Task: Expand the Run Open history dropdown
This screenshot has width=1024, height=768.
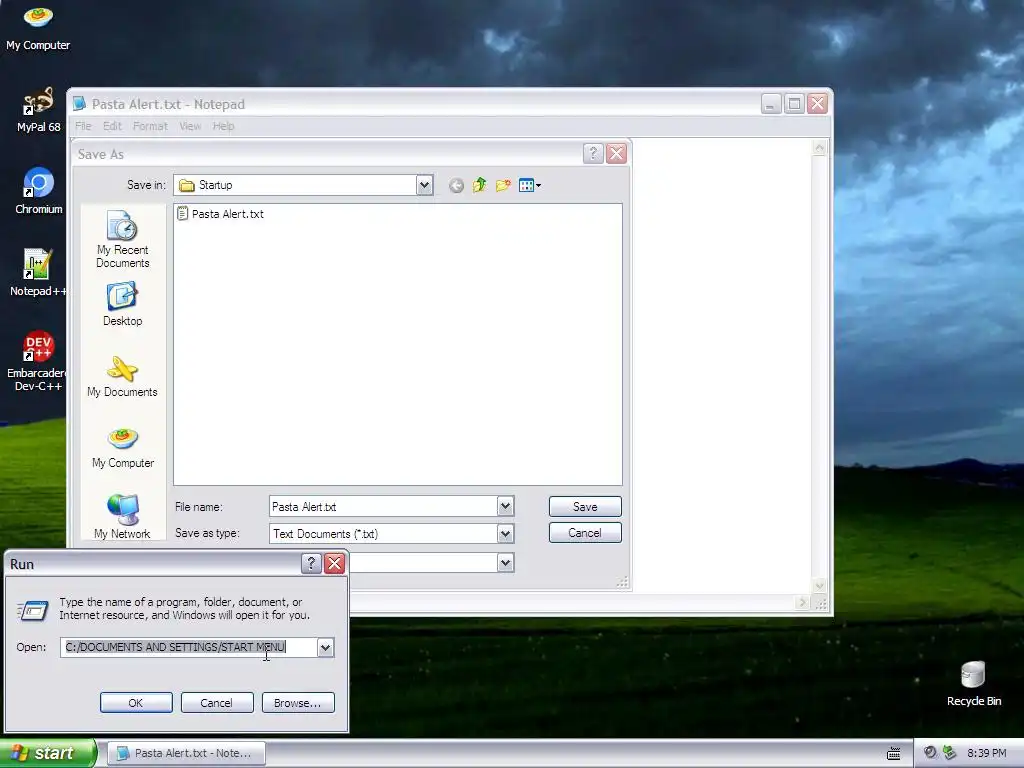Action: click(x=325, y=647)
